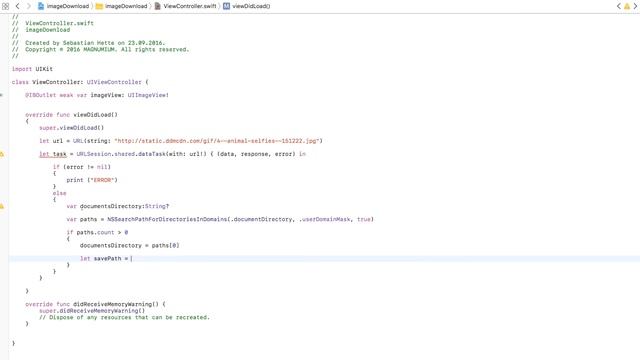Click '// imageDownload' header comment line
Screen dimensions: 640x360
pyautogui.click(x=41, y=30)
